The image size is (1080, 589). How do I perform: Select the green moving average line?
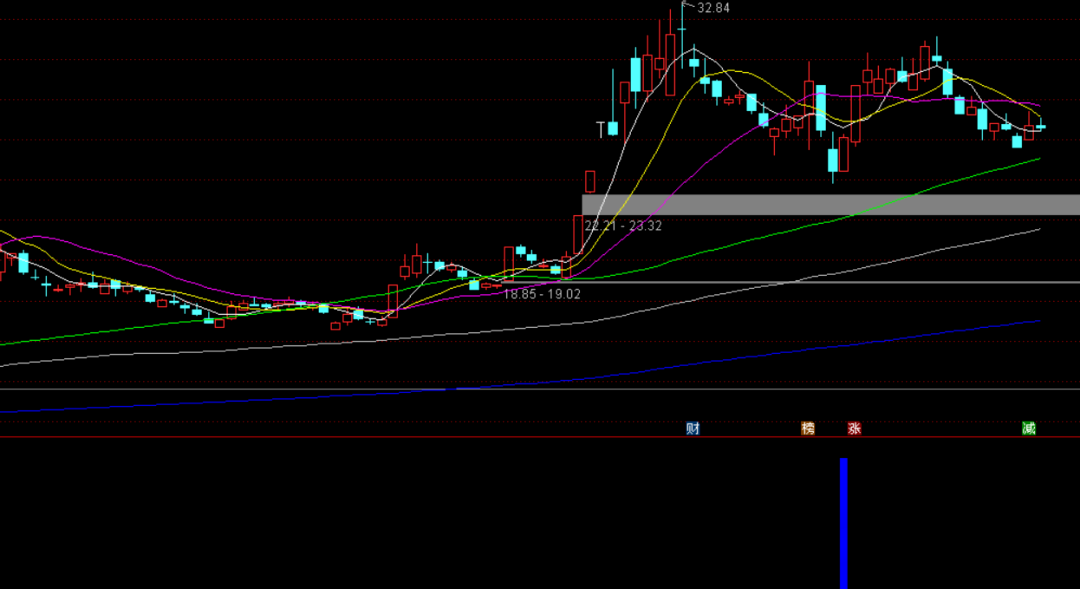point(760,236)
